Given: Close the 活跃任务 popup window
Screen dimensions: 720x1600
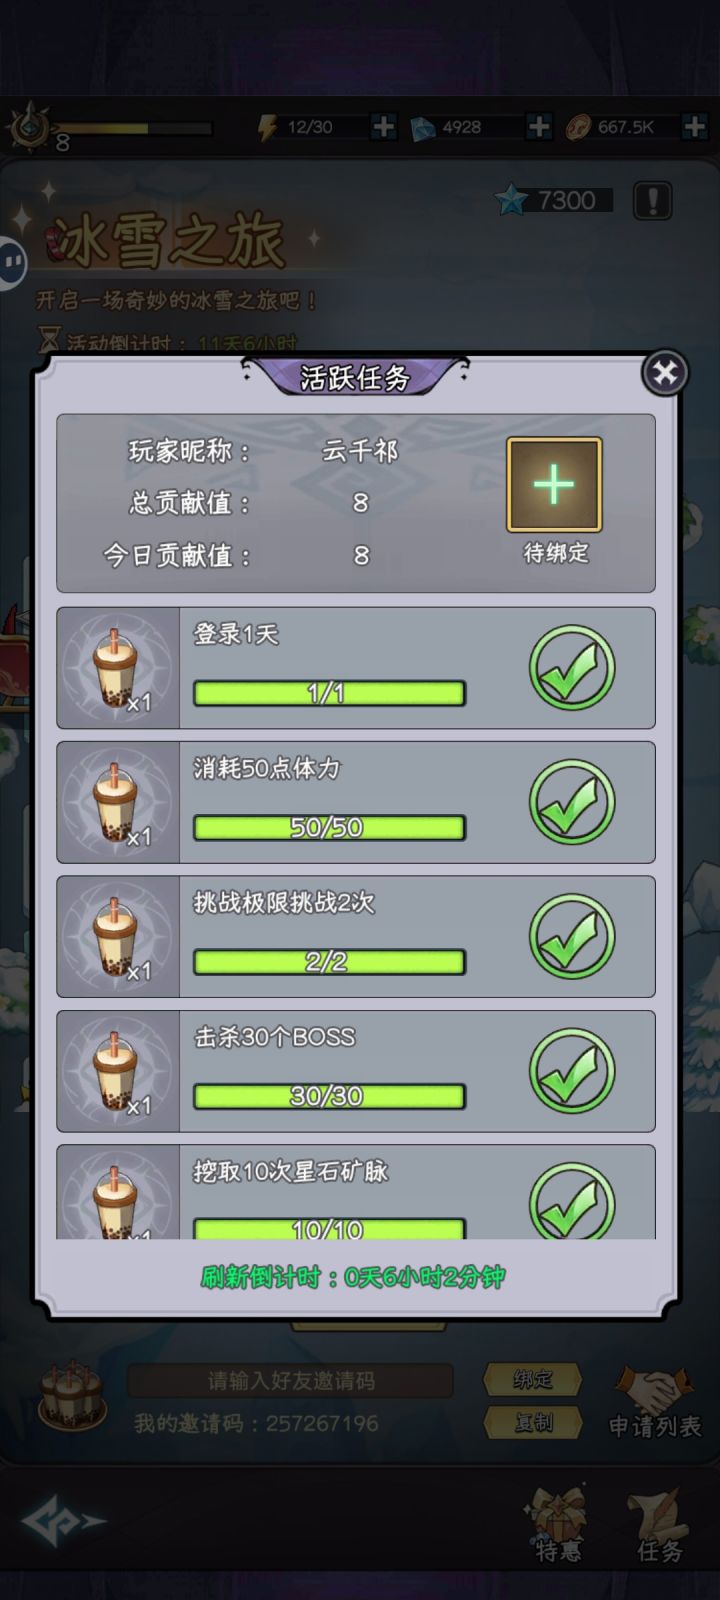Looking at the screenshot, I should 664,373.
